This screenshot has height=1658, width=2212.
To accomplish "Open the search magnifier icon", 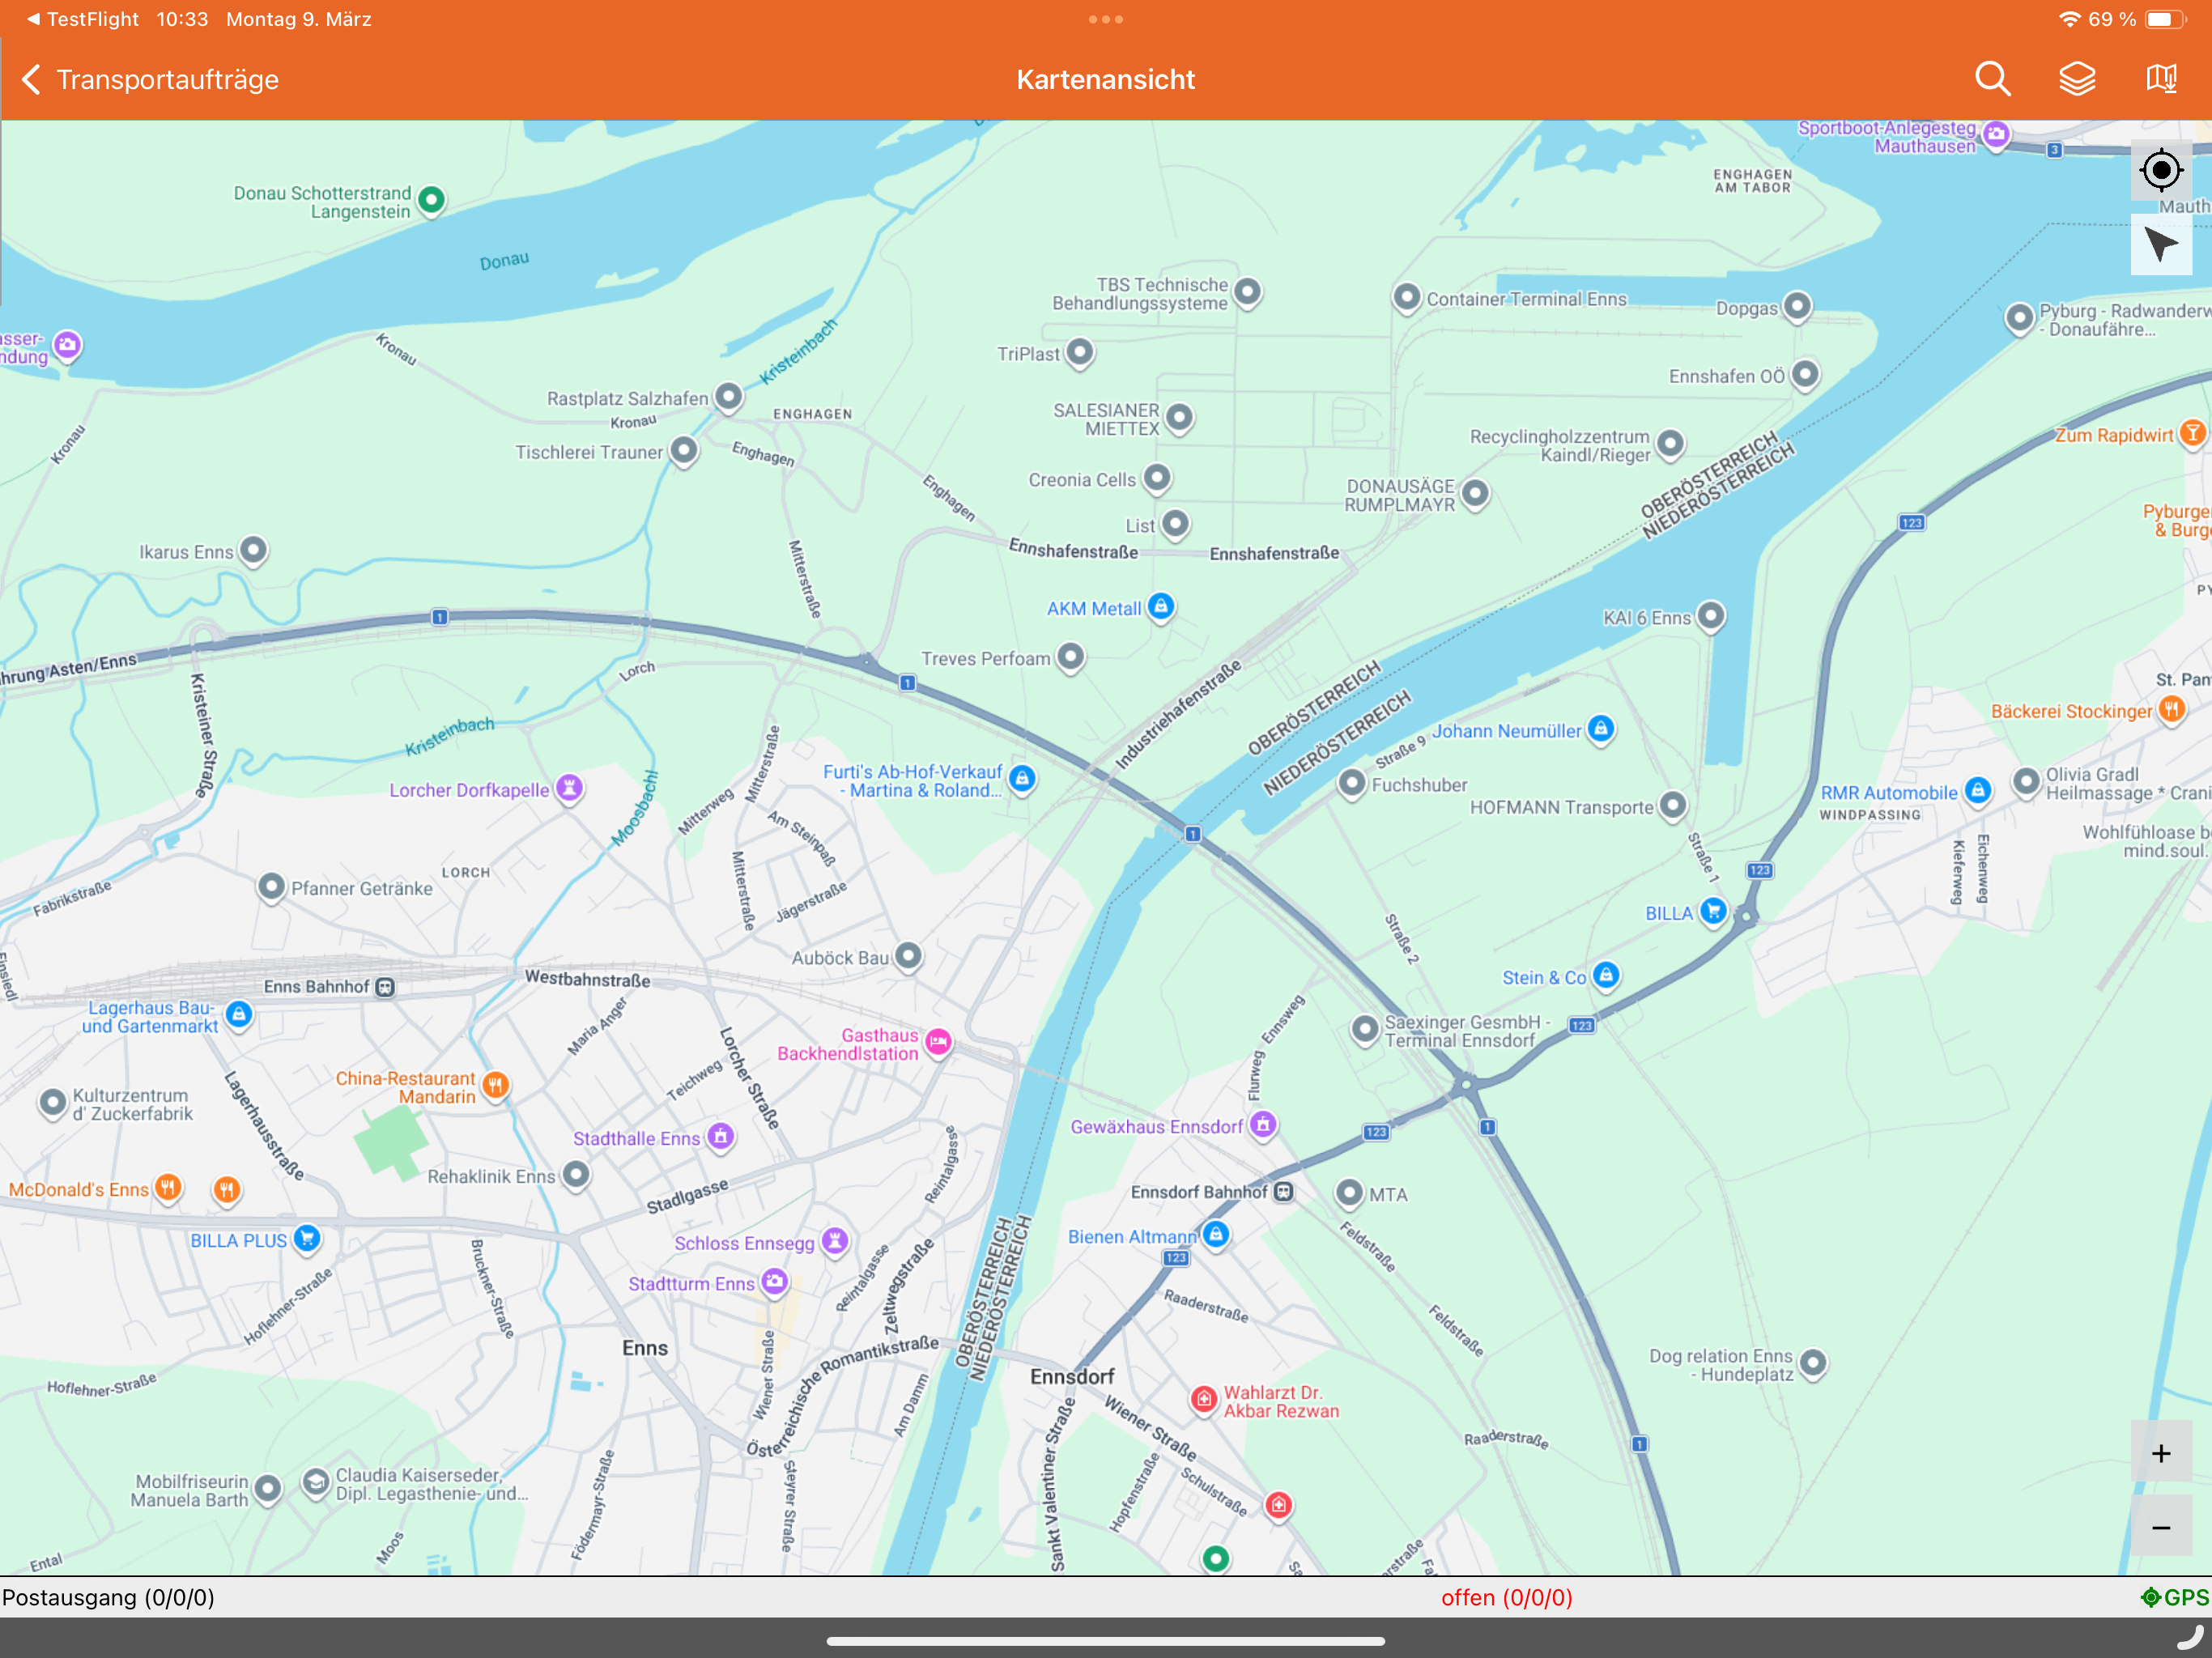I will (1993, 79).
